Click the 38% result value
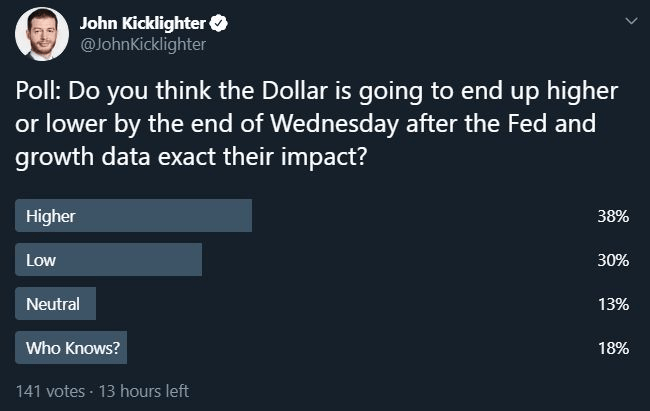Image resolution: width=650 pixels, height=411 pixels. (613, 216)
